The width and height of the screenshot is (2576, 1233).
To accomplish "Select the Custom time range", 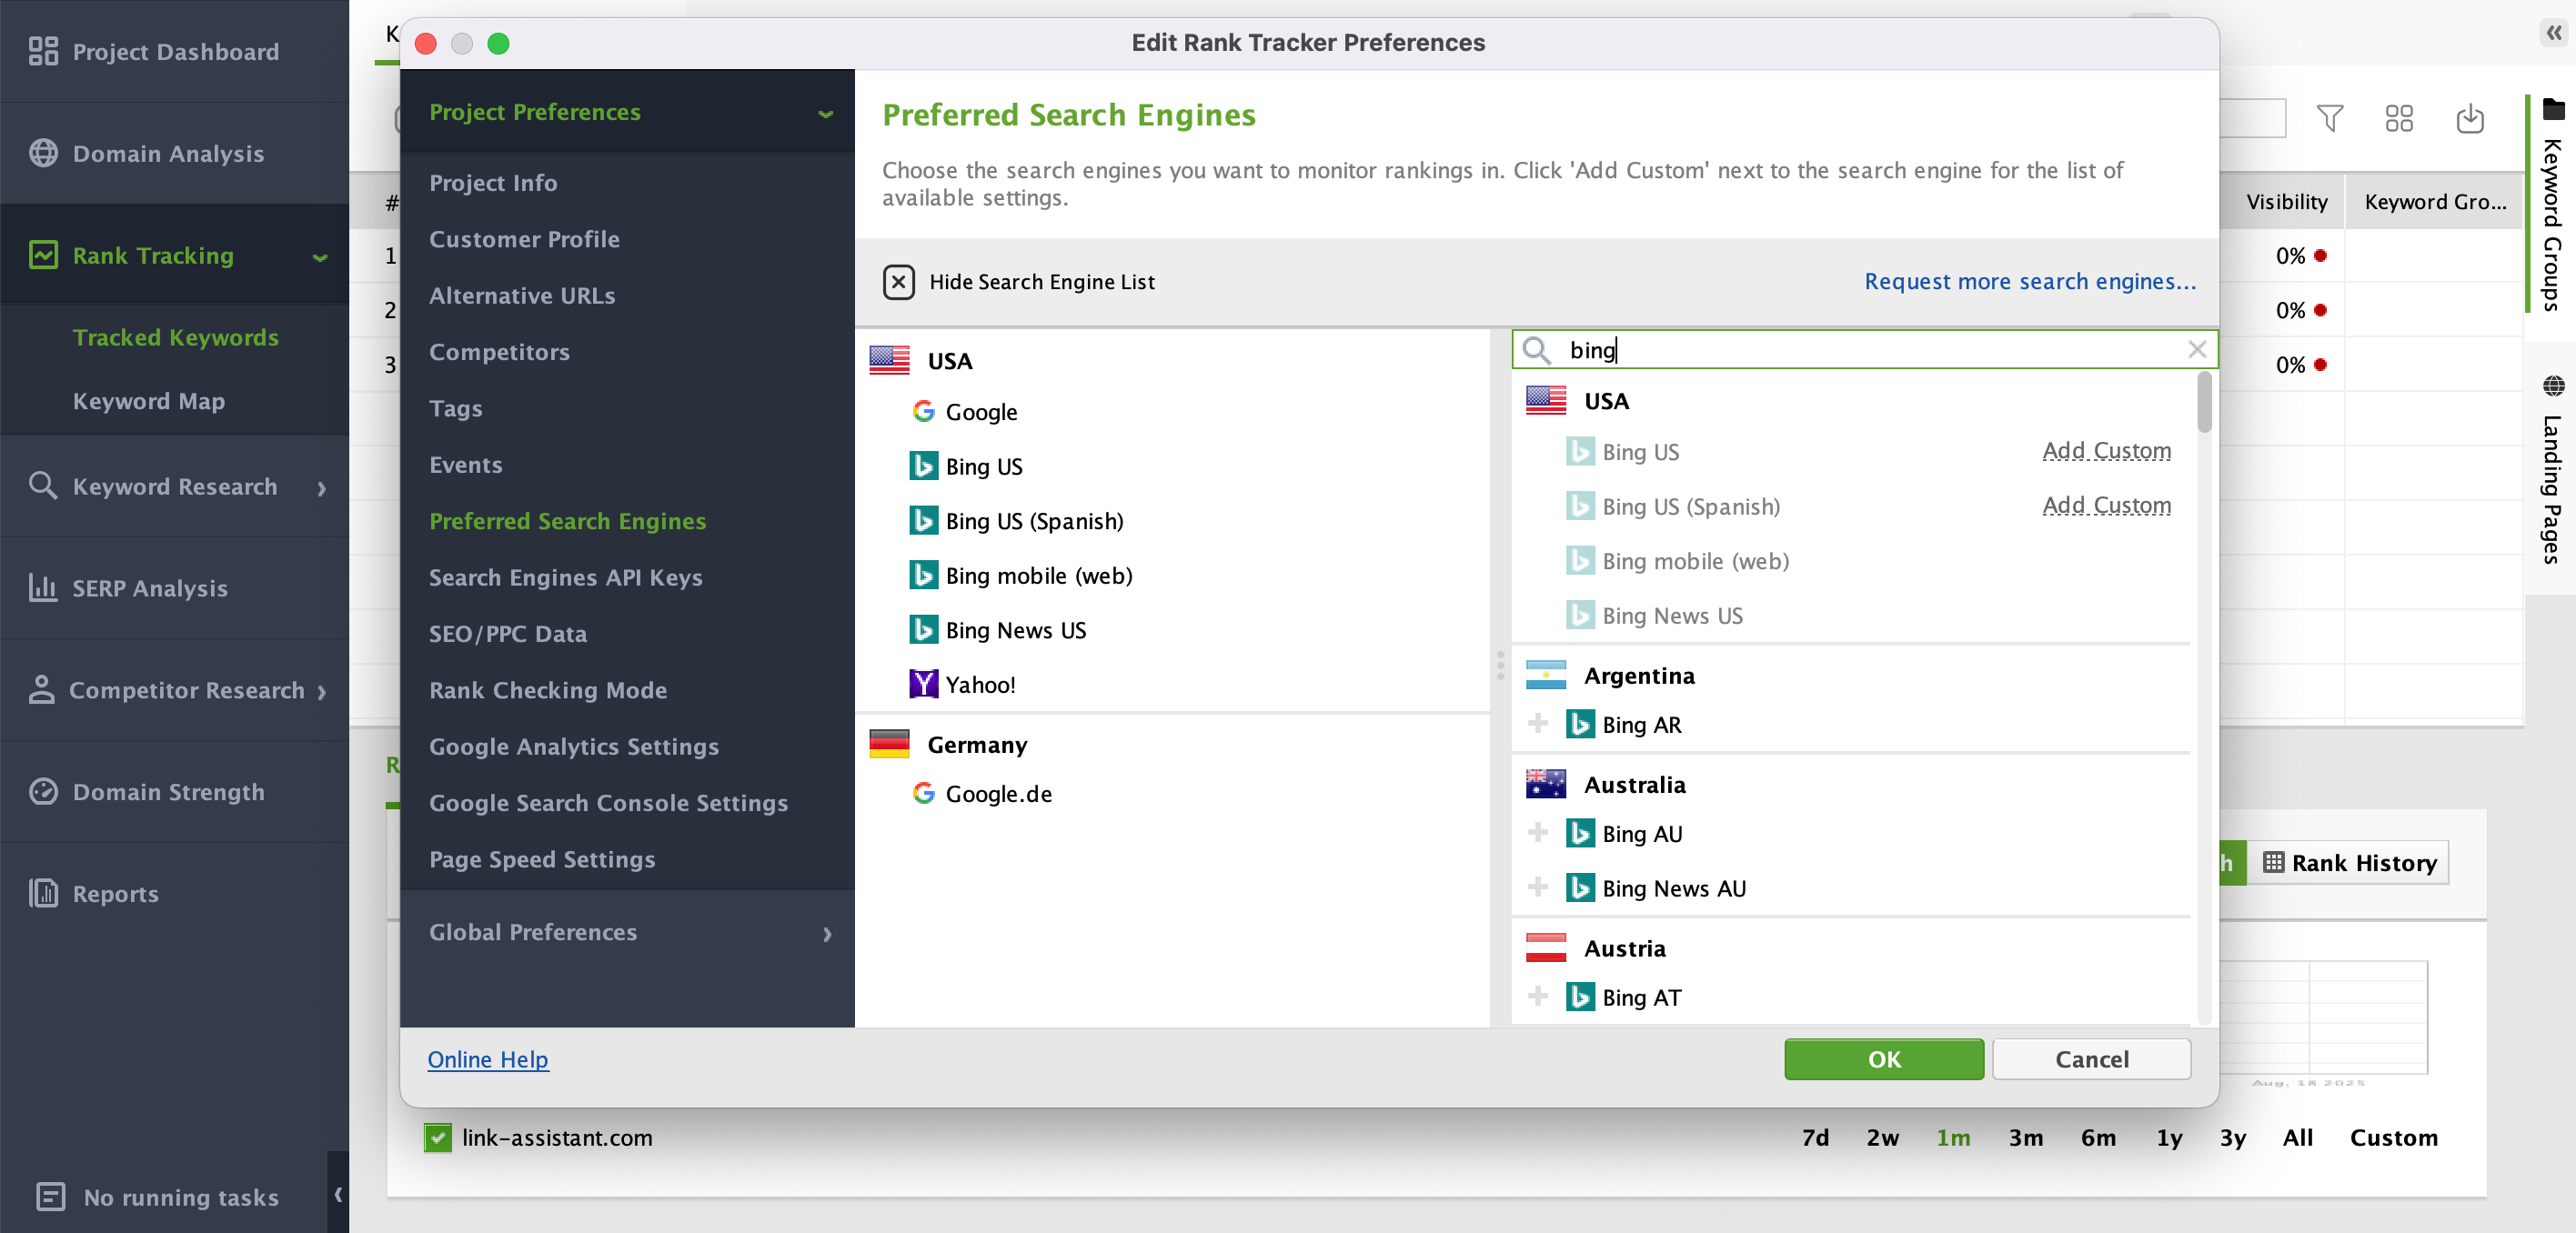I will tap(2393, 1137).
